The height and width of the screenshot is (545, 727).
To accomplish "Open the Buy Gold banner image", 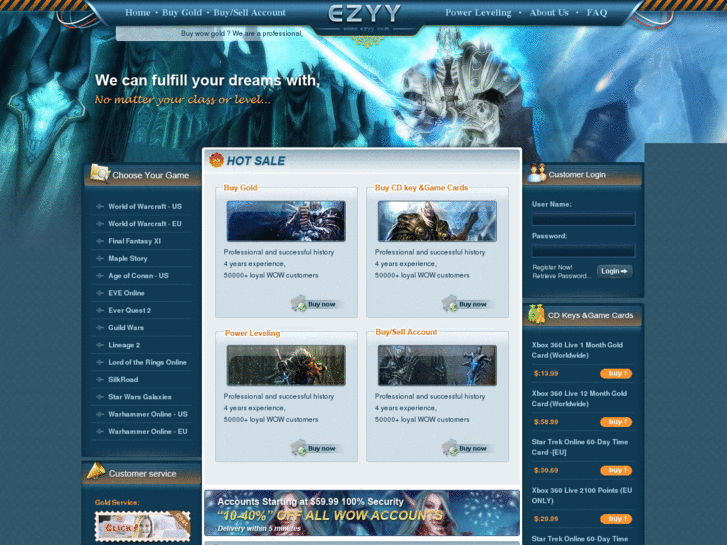I will 286,221.
